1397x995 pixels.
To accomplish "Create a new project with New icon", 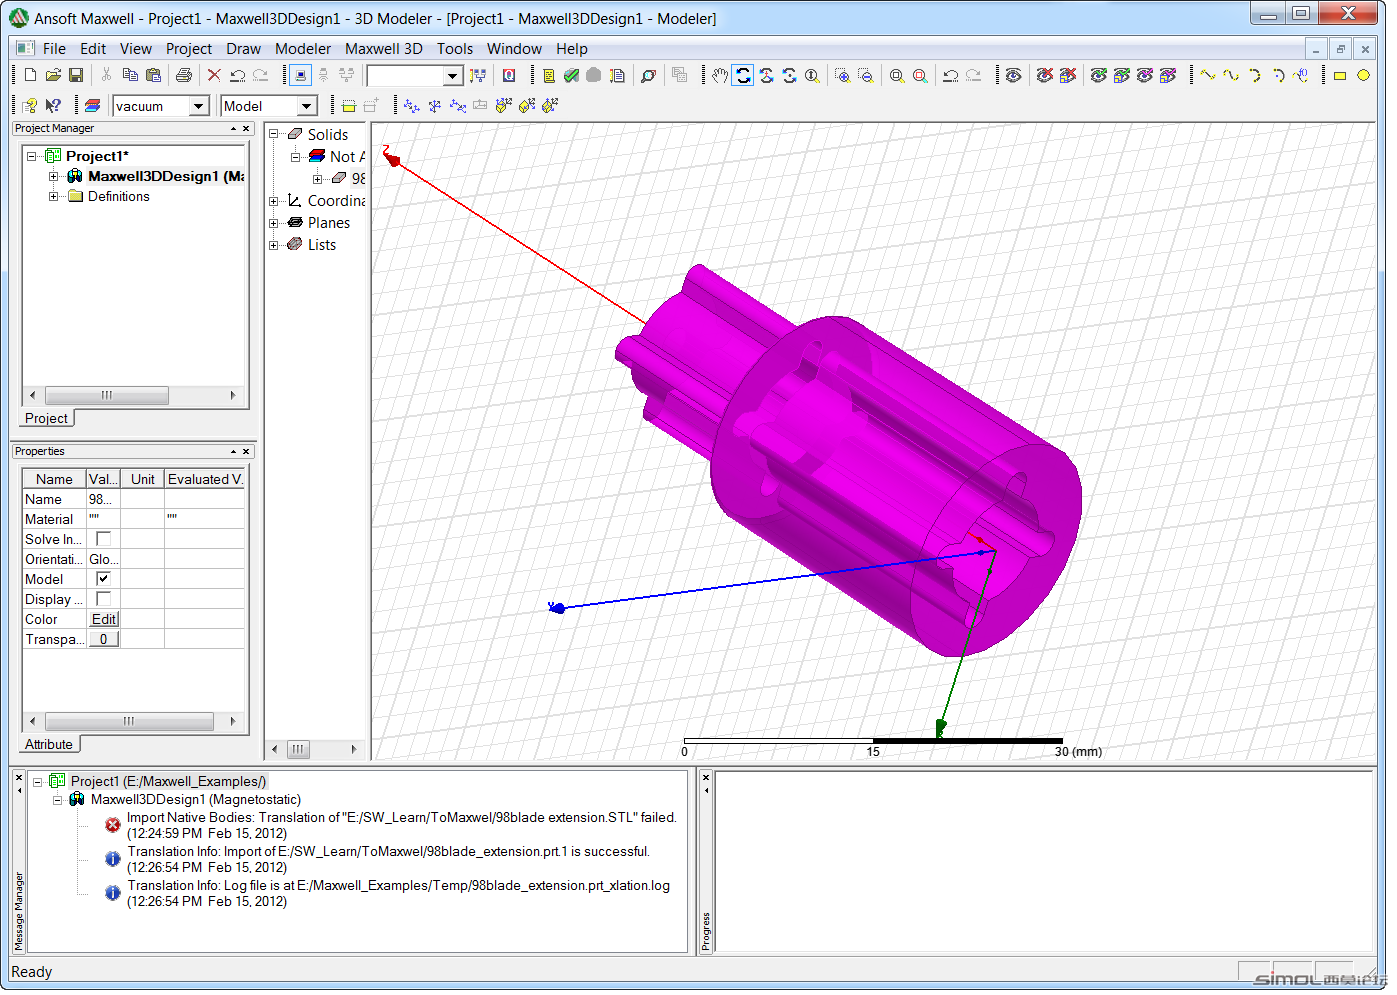I will click(30, 75).
